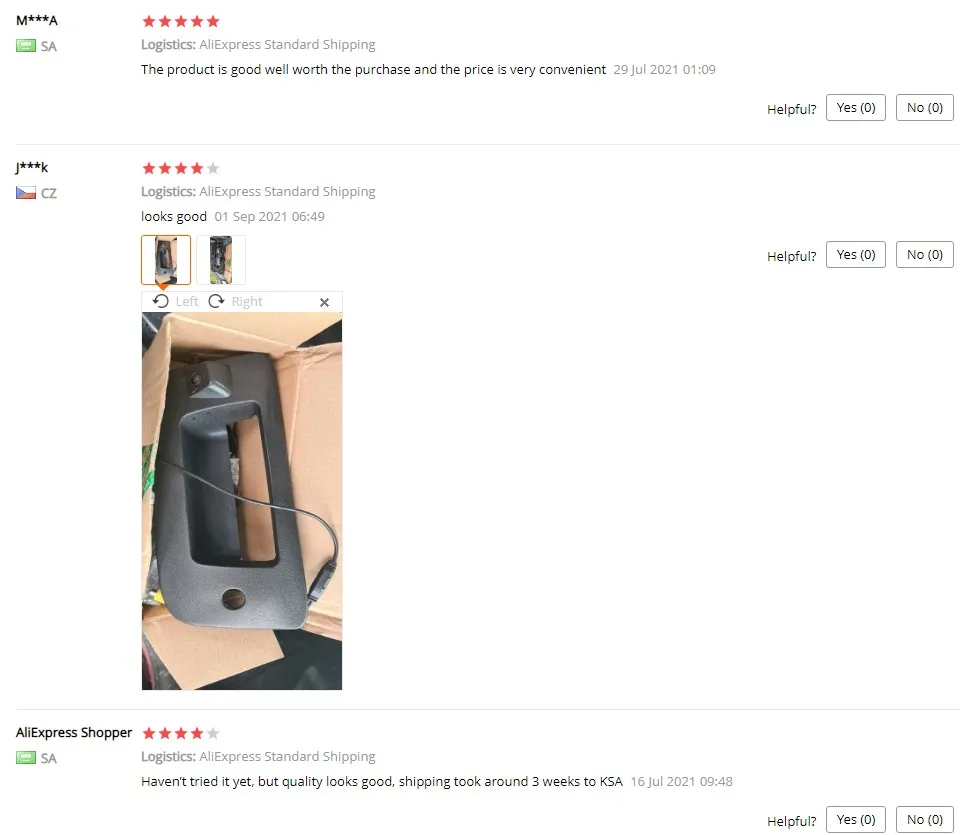Screen dimensions: 970x835
Task: Click the enlarged tailgate handle photo
Action: pyautogui.click(x=242, y=501)
